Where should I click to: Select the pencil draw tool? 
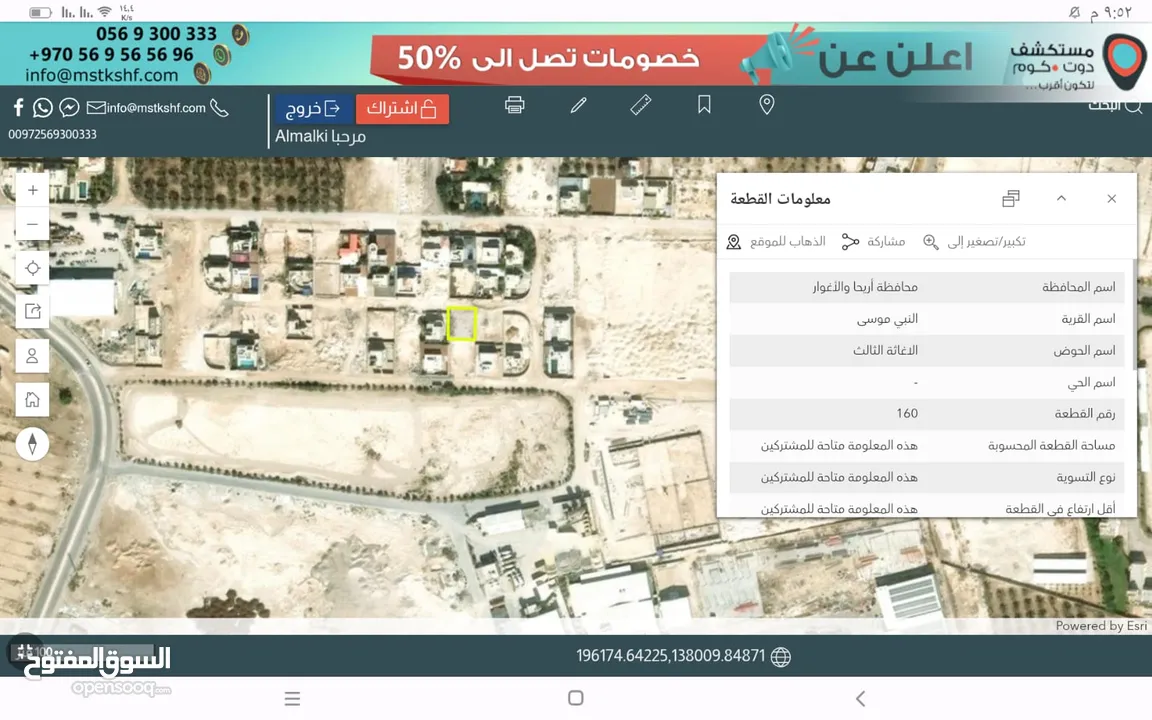click(579, 105)
